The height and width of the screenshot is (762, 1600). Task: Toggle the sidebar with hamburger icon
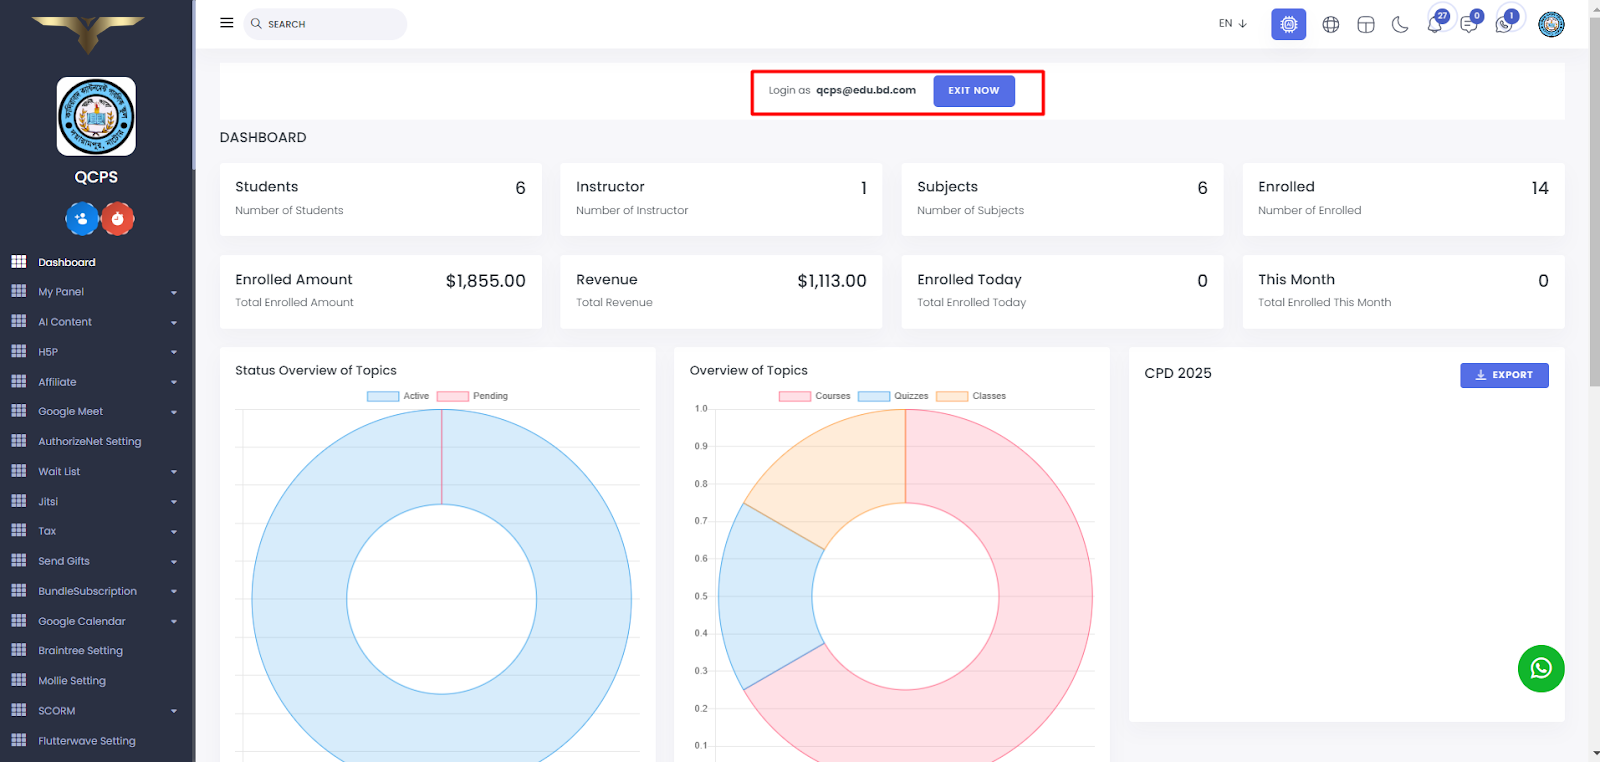[227, 23]
